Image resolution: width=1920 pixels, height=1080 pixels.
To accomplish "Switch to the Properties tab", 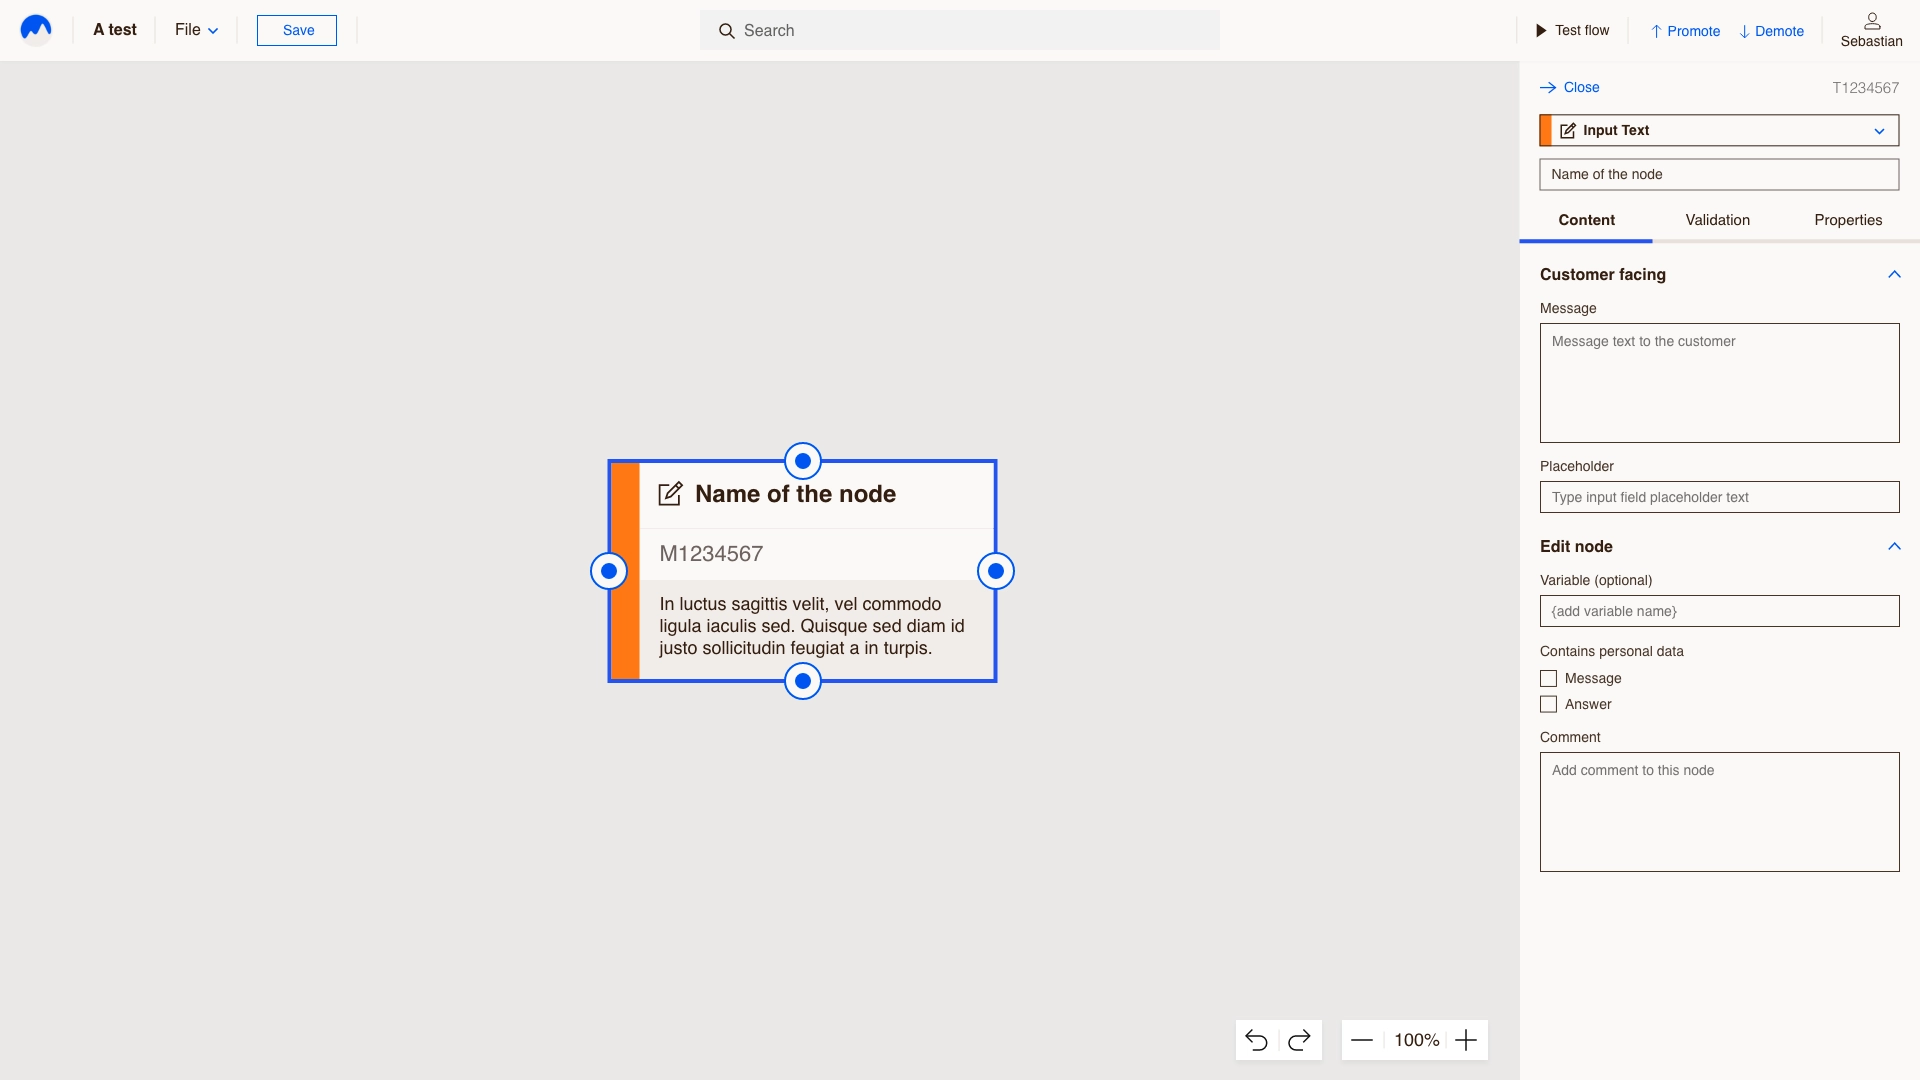I will 1848,220.
